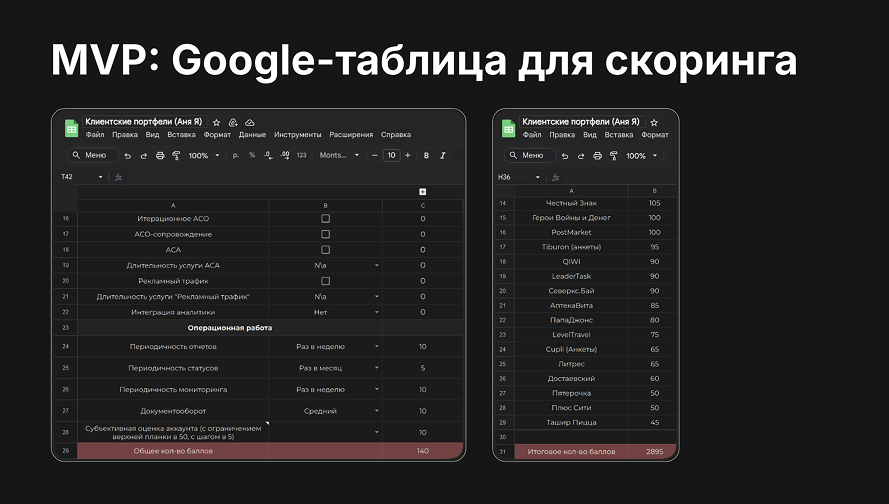Check the Итерационное АСО checkbox
889x504 pixels.
(x=325, y=218)
